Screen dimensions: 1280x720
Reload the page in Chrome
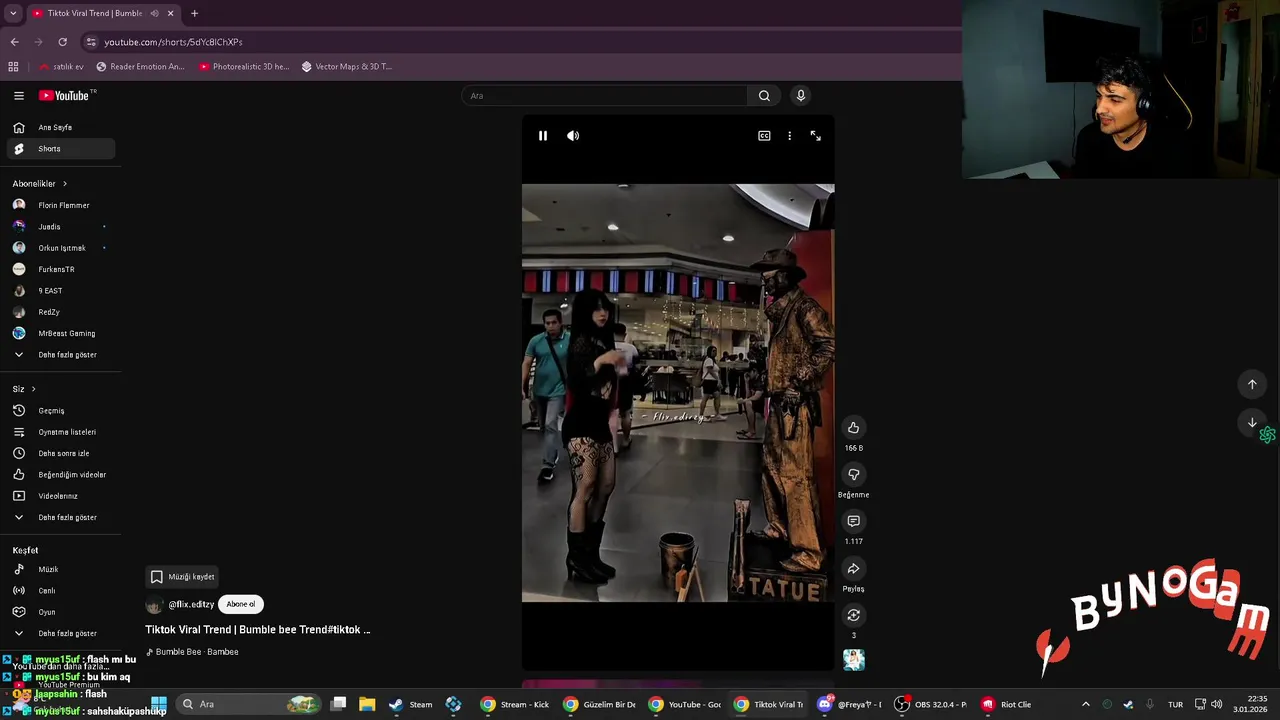pyautogui.click(x=62, y=42)
